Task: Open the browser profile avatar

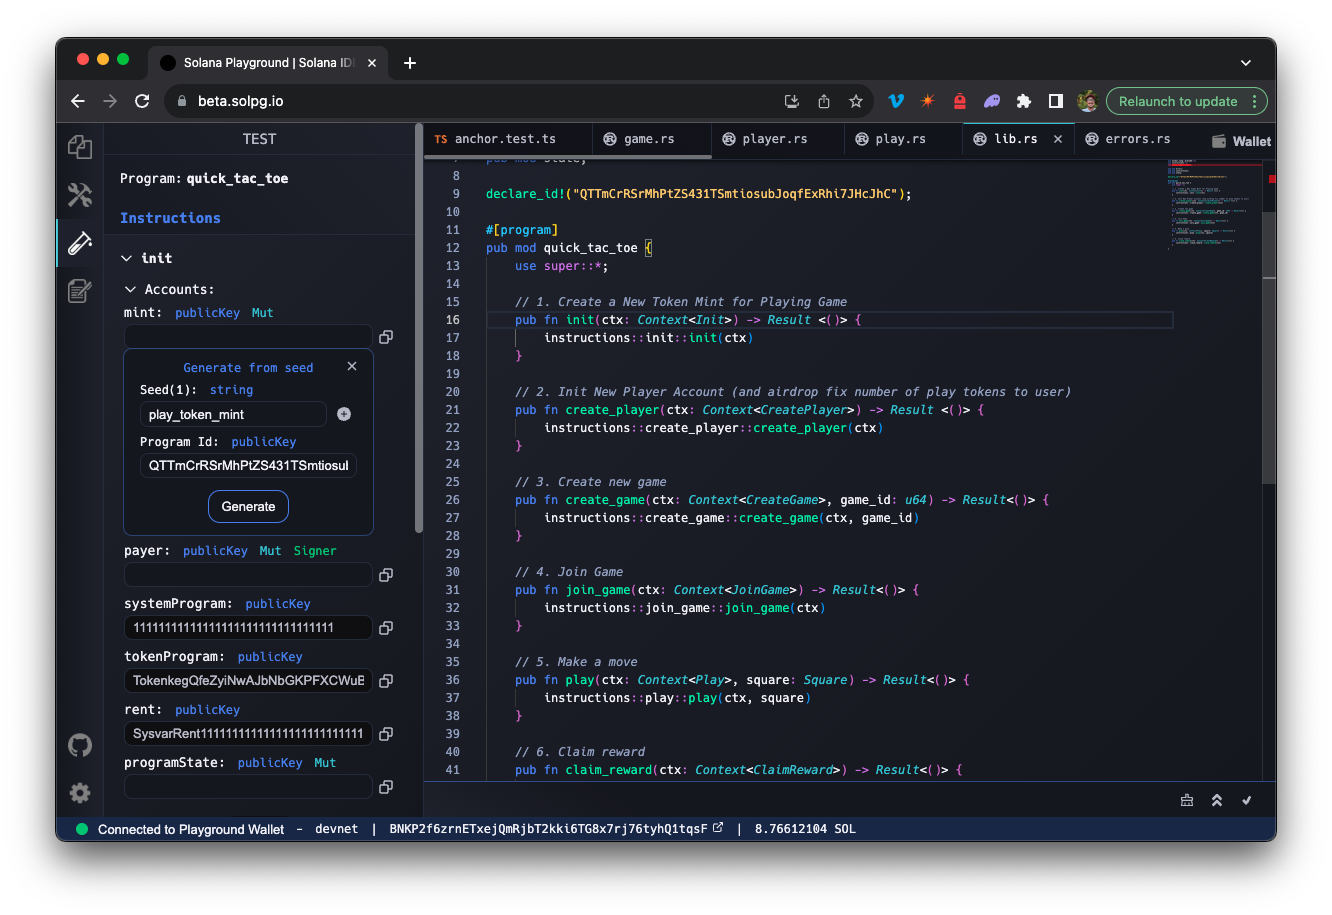Action: click(x=1087, y=101)
